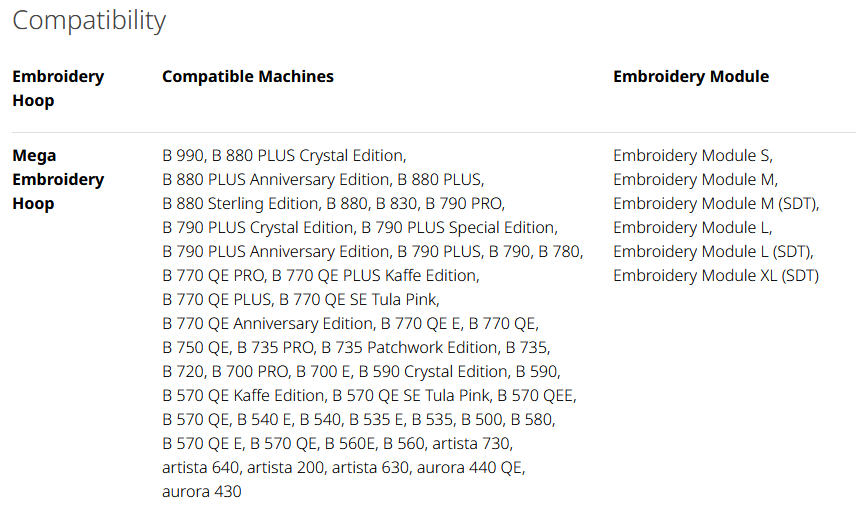Select Embroidery Module XL (SDT) entry
Screen dimensions: 856x511
(x=715, y=276)
